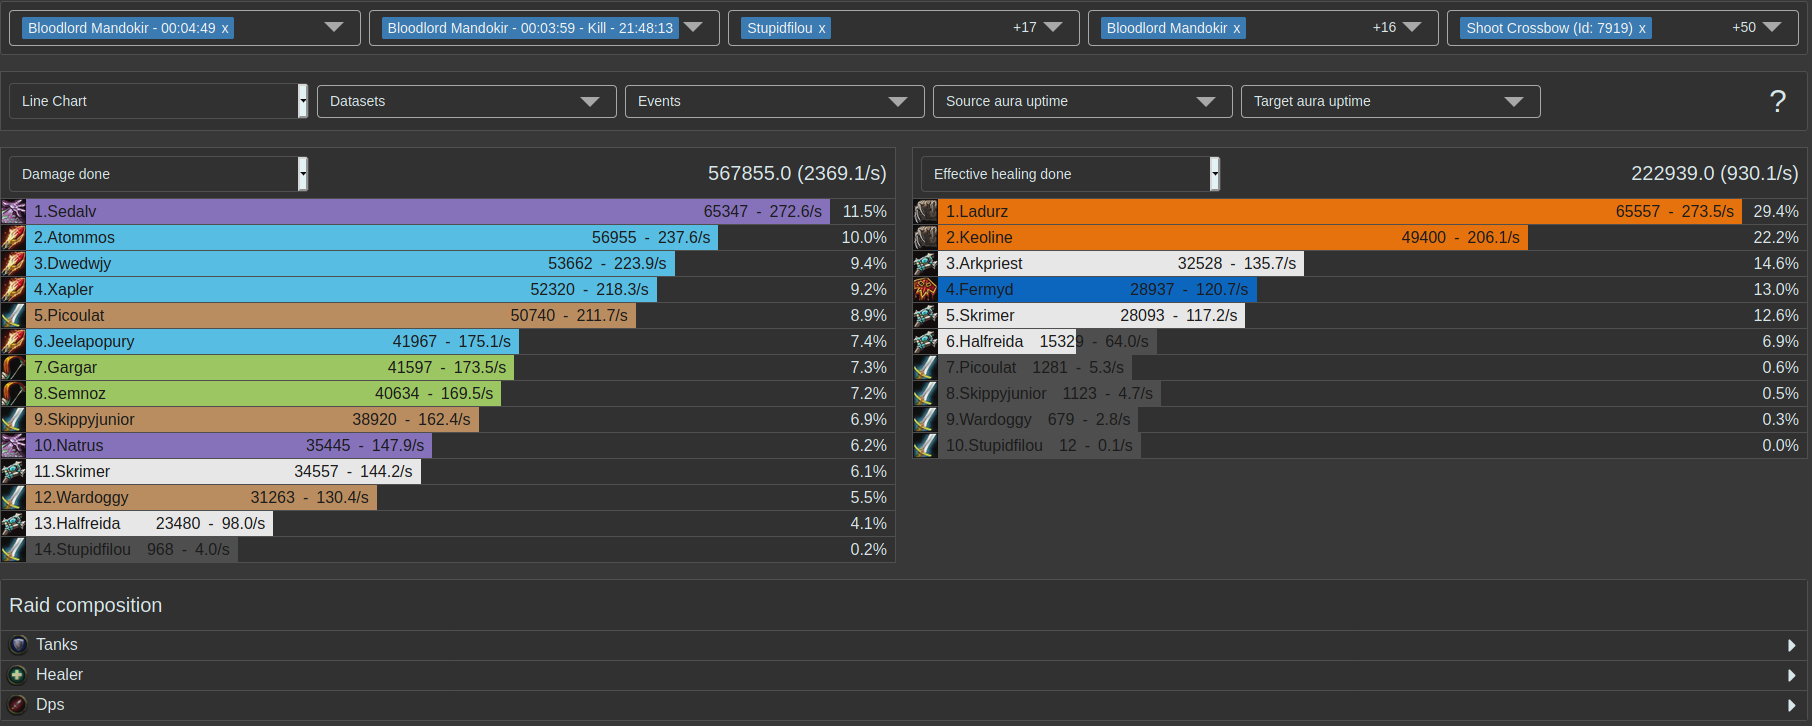Click the class icon beside 14.Stupidfilou

pyautogui.click(x=13, y=549)
